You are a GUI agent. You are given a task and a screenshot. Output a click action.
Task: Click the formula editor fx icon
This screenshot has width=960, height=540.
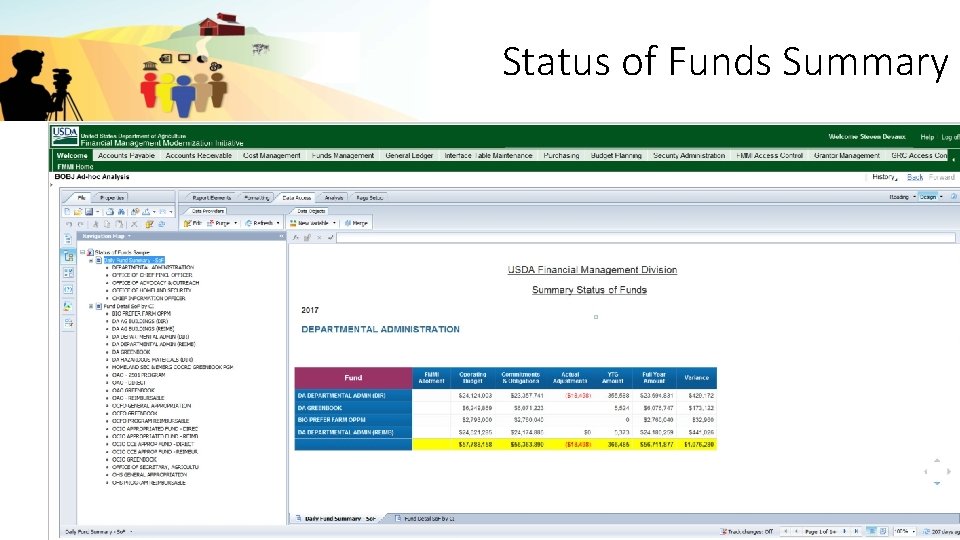coord(296,238)
